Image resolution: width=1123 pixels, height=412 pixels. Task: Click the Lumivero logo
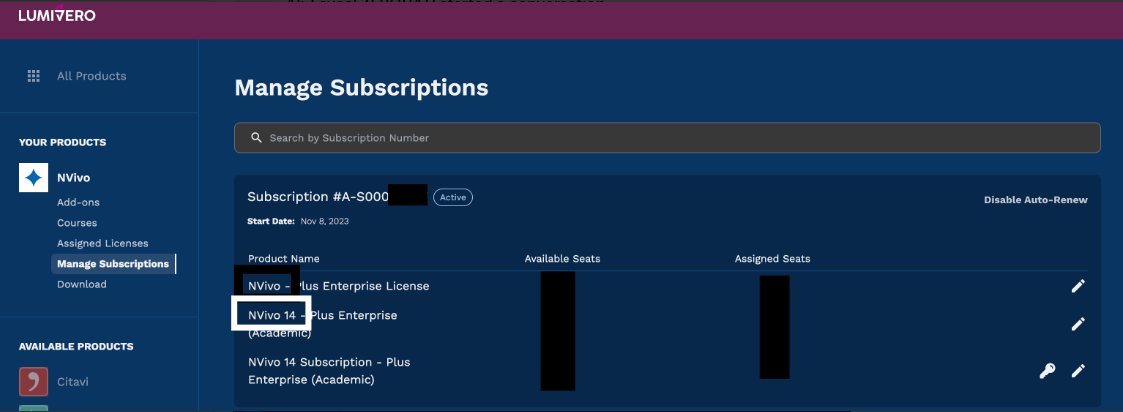pos(57,14)
